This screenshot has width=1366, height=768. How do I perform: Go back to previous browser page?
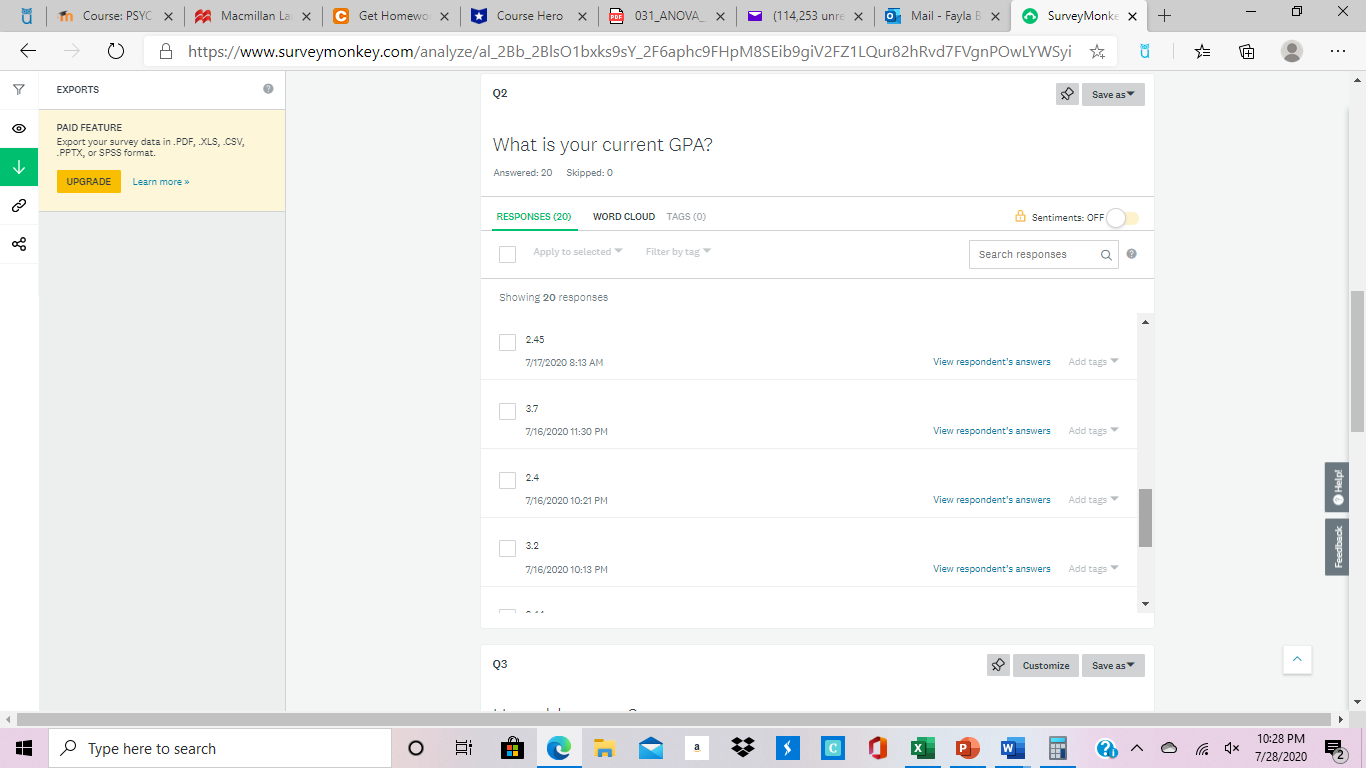pos(28,51)
